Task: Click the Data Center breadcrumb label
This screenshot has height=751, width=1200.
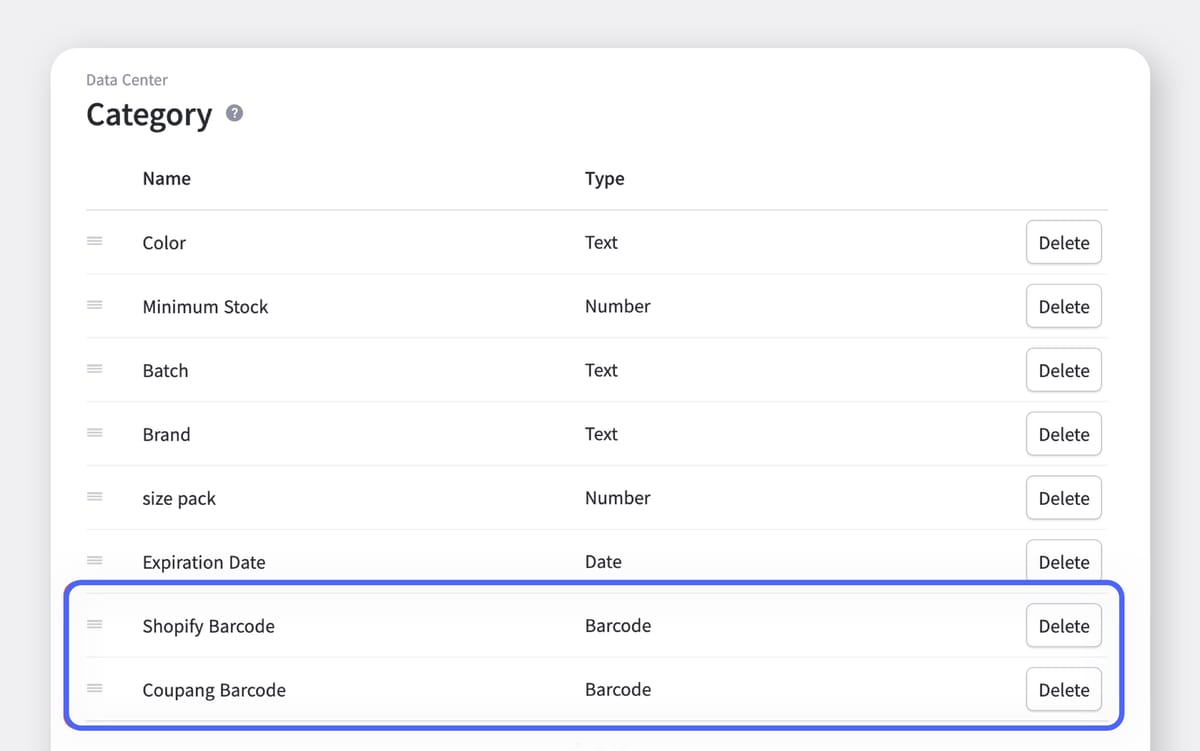Action: pyautogui.click(x=127, y=80)
